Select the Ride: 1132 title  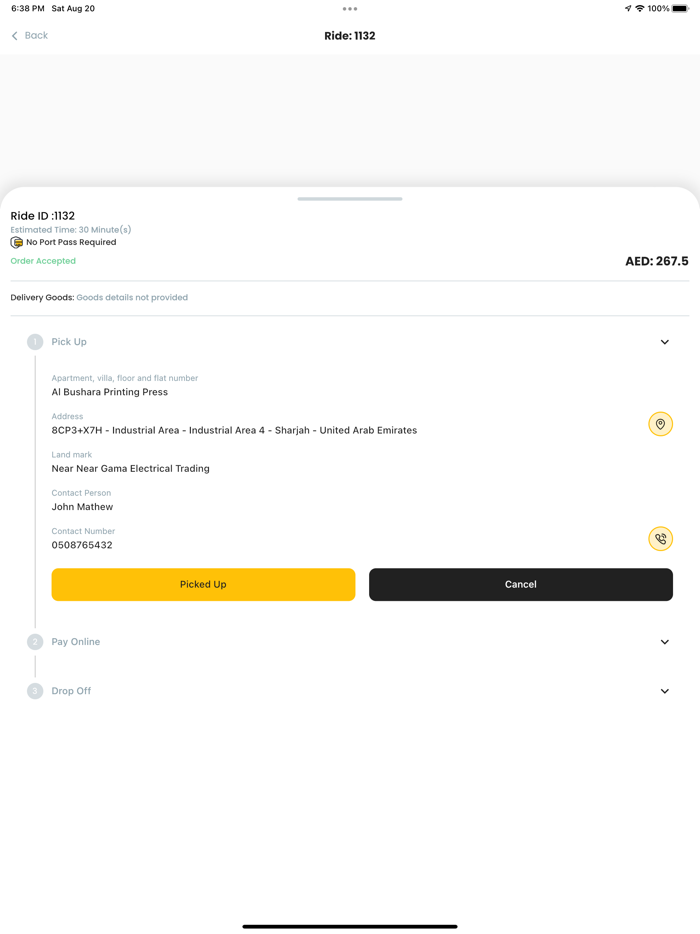[349, 35]
